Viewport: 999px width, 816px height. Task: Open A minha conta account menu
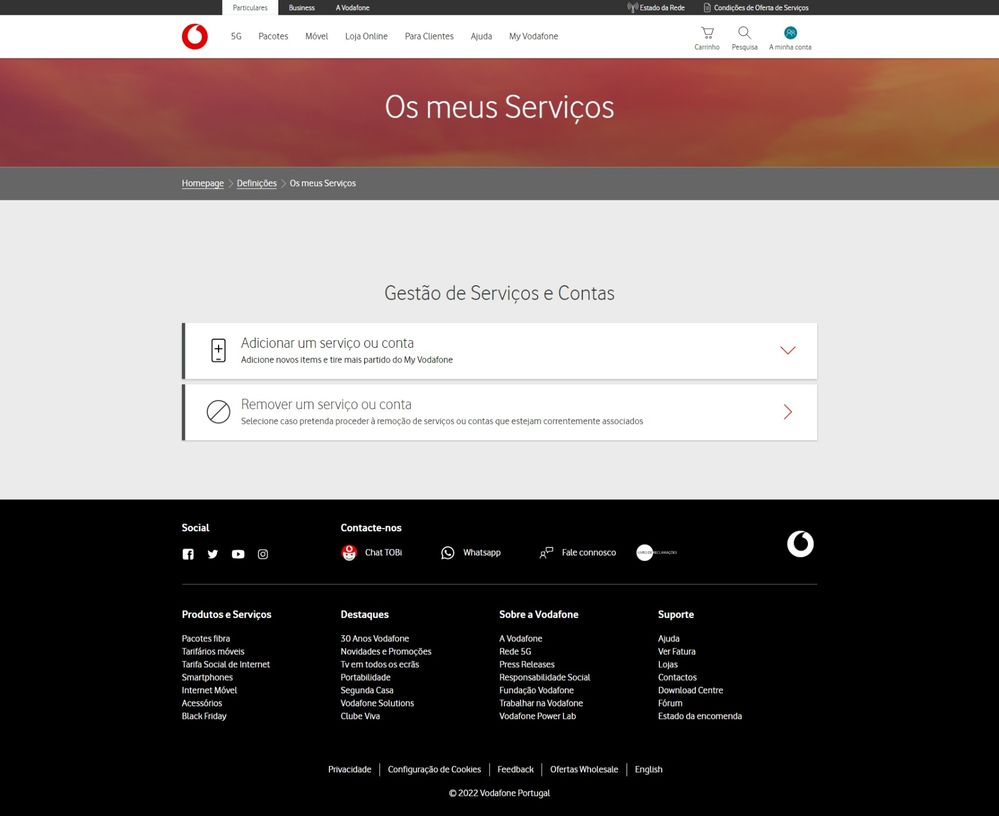pyautogui.click(x=789, y=37)
